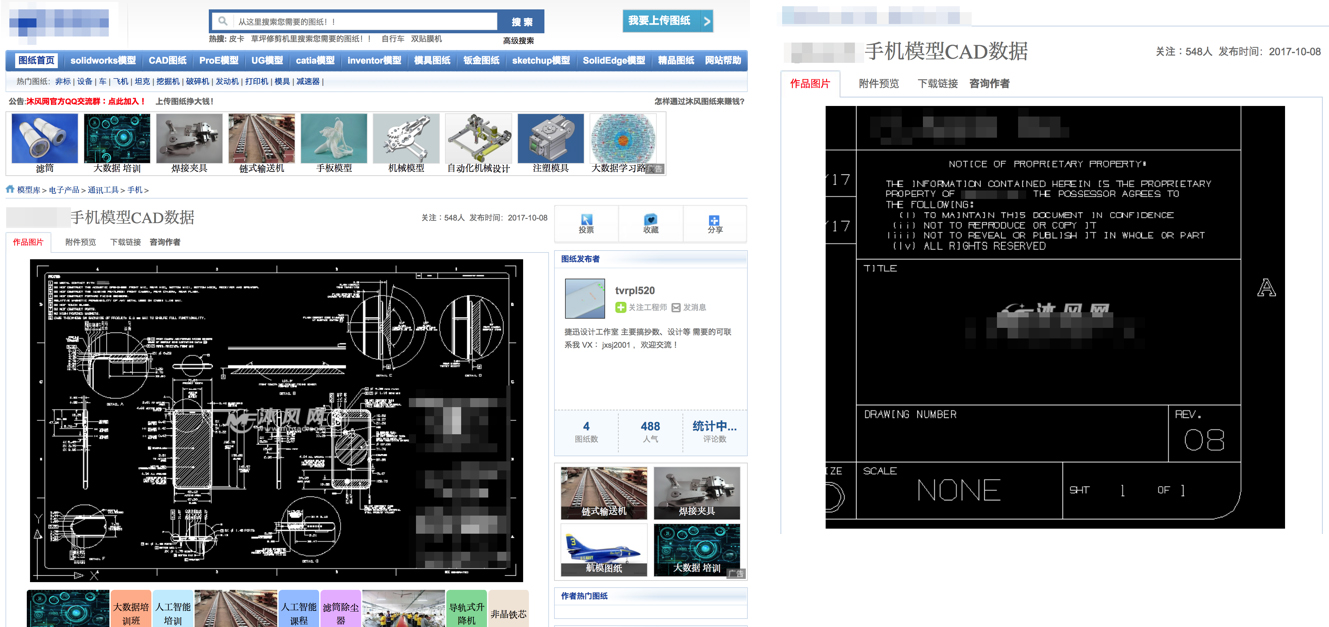Click the magnifier icon in search box
This screenshot has height=627, width=1329.
(222, 21)
